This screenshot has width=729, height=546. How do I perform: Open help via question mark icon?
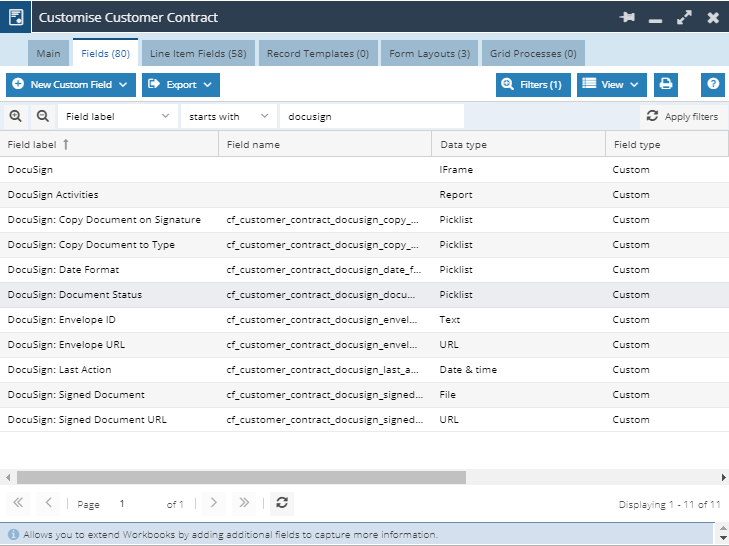coord(713,85)
